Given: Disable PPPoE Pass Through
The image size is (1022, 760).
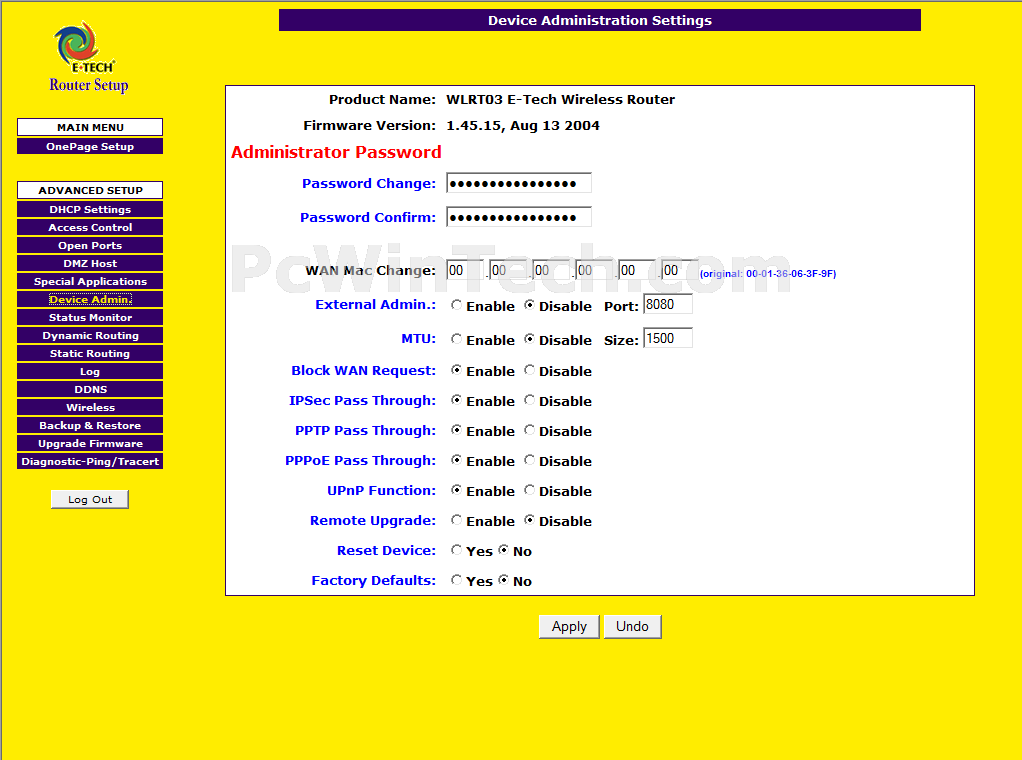Looking at the screenshot, I should pos(529,460).
